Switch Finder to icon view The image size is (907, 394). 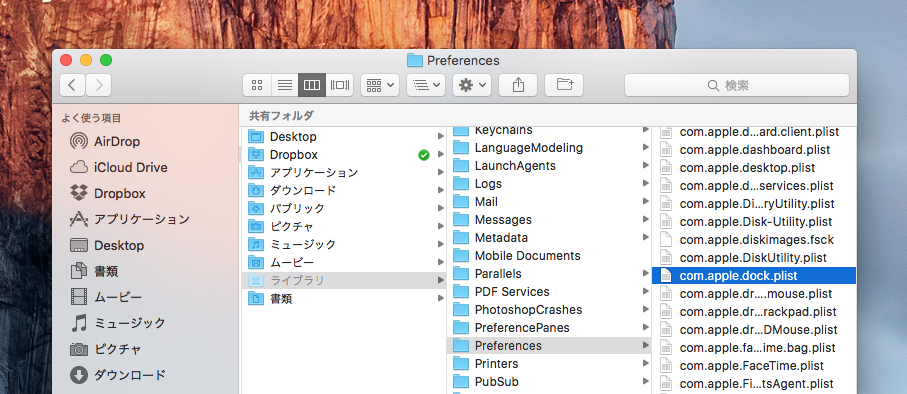[257, 85]
